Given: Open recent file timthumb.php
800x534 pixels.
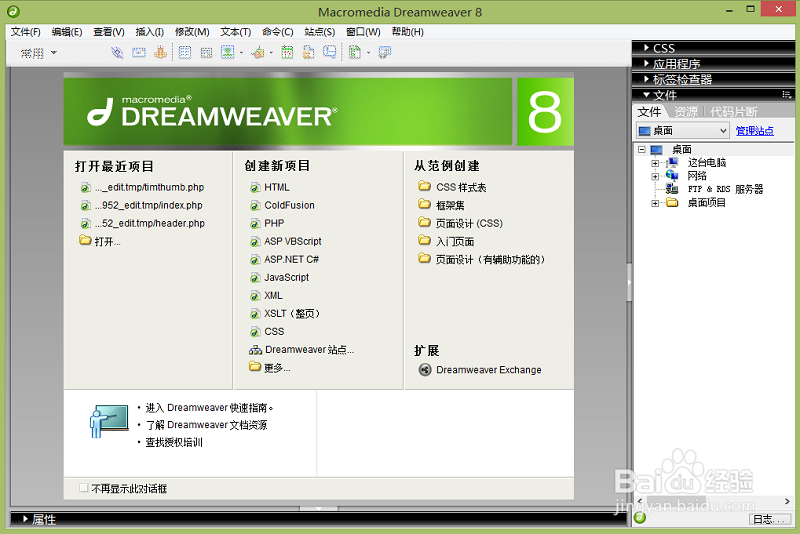Looking at the screenshot, I should click(149, 187).
